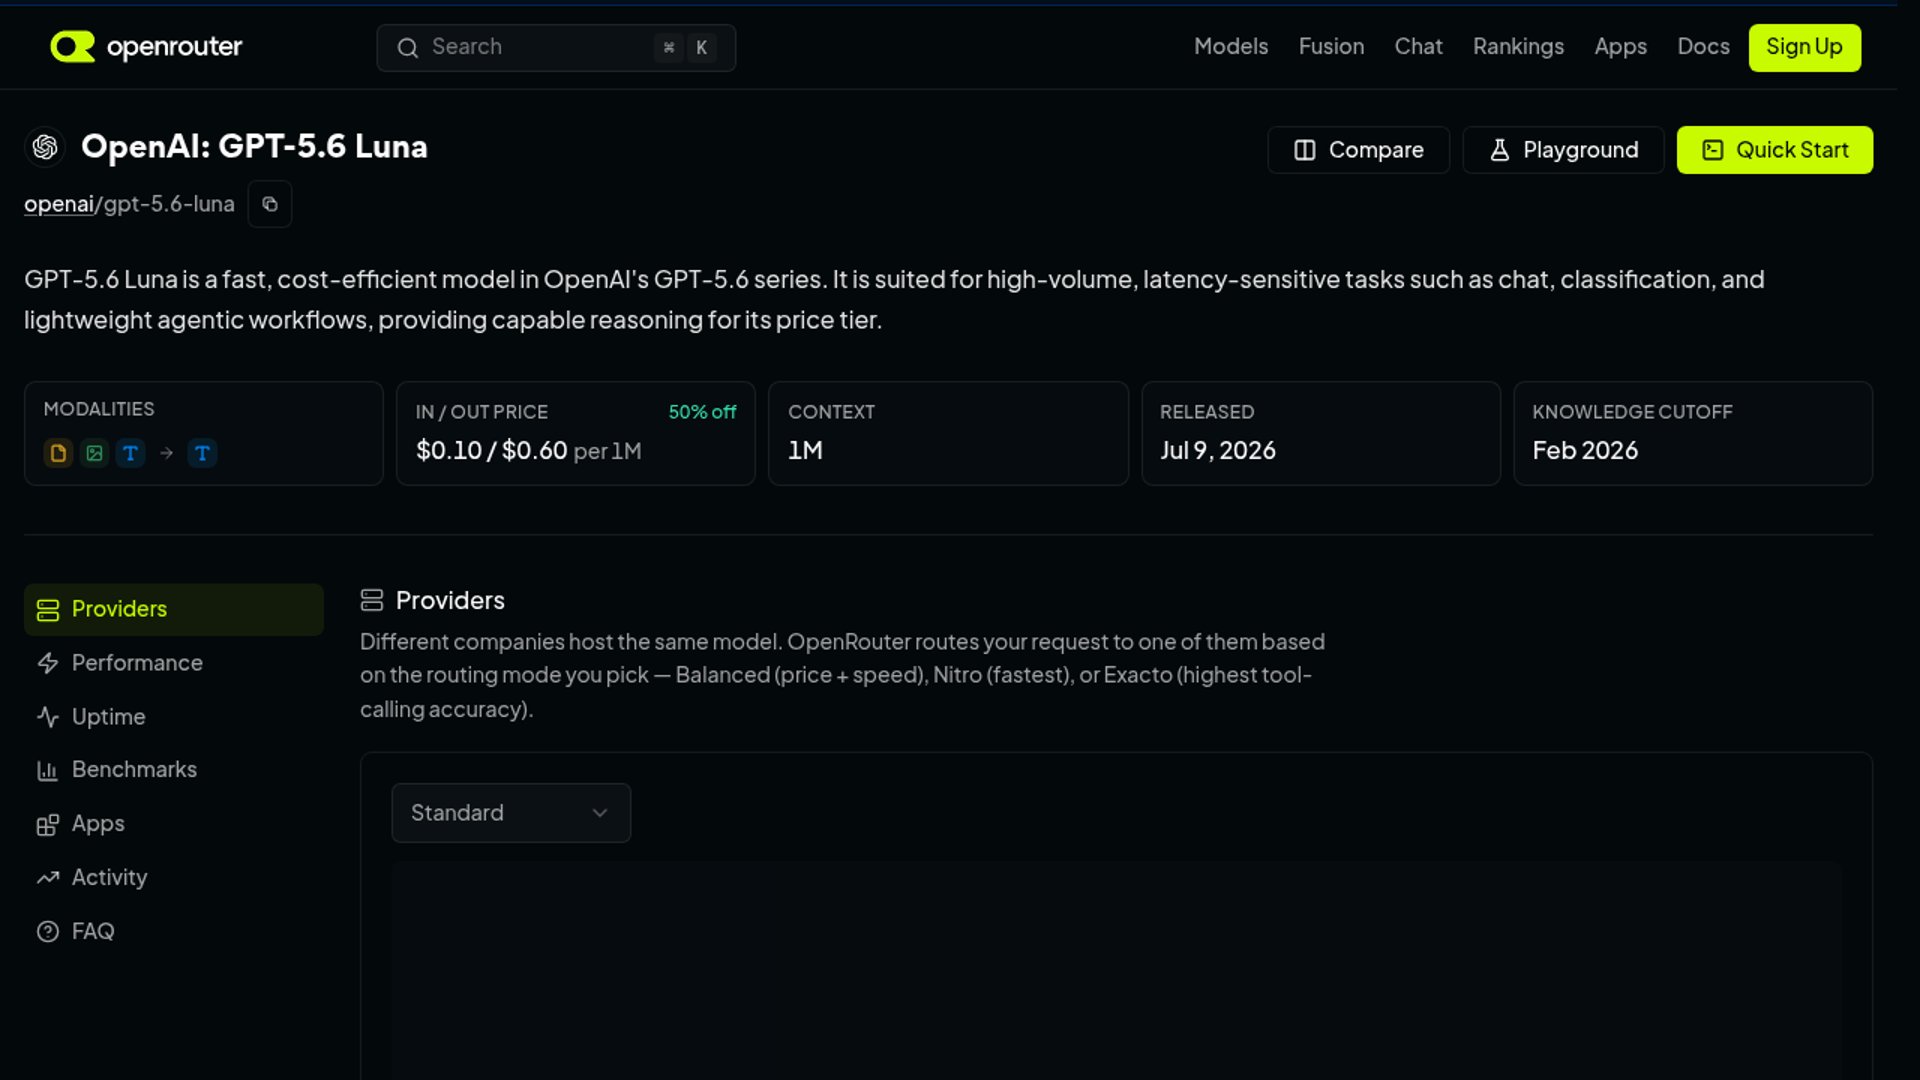Select the Performance sidebar tab
1920x1080 pixels.
pyautogui.click(x=174, y=663)
